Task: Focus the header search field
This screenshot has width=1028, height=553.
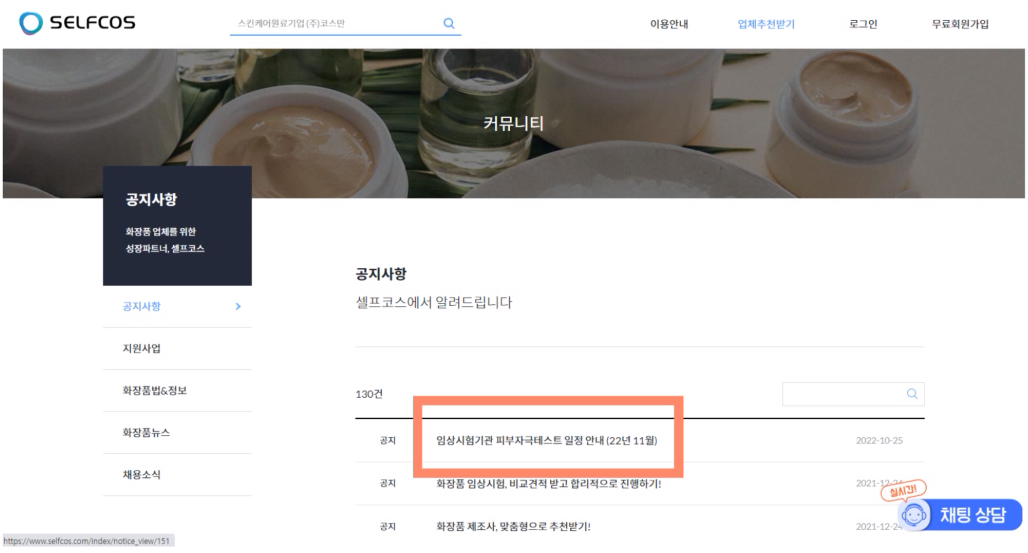Action: (335, 23)
